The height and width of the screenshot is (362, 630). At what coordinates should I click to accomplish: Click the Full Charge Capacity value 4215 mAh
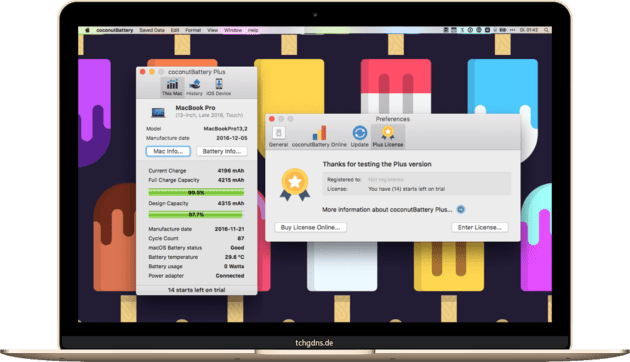[x=231, y=180]
